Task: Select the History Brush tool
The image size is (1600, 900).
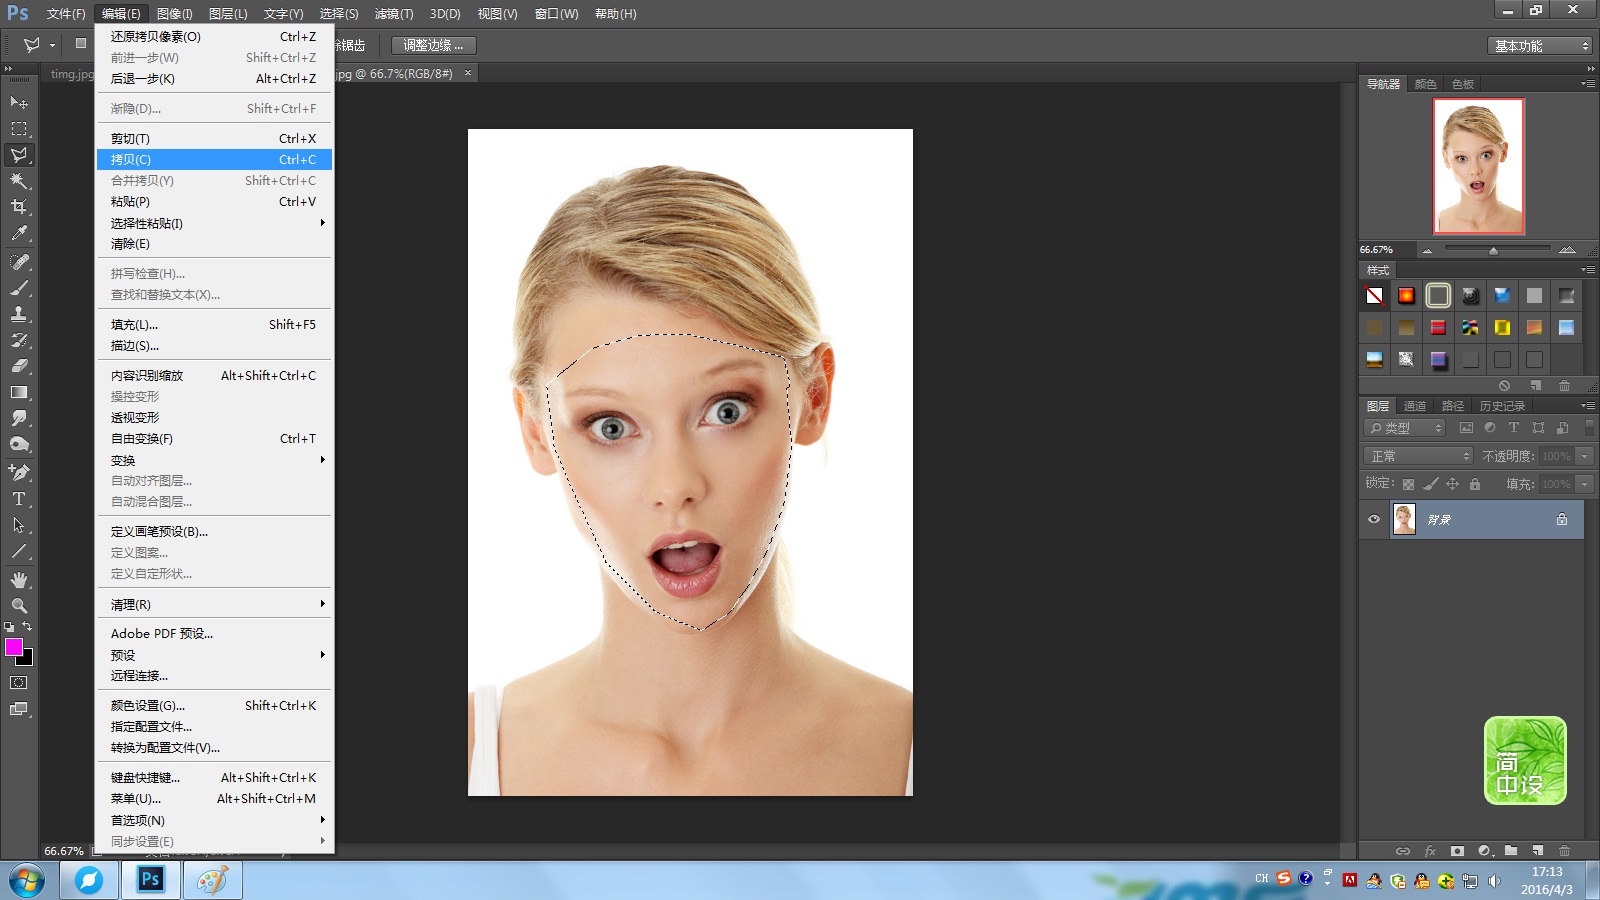Action: click(19, 340)
